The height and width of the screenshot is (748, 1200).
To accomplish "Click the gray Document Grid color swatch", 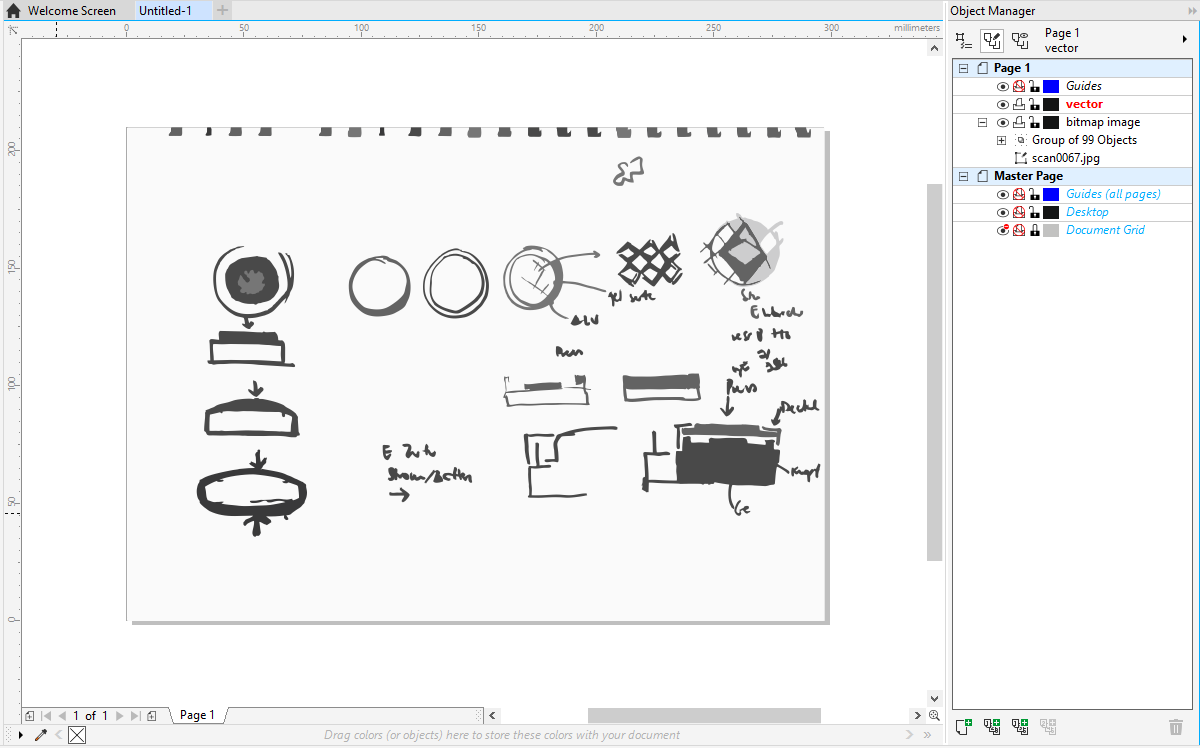I will click(x=1051, y=230).
